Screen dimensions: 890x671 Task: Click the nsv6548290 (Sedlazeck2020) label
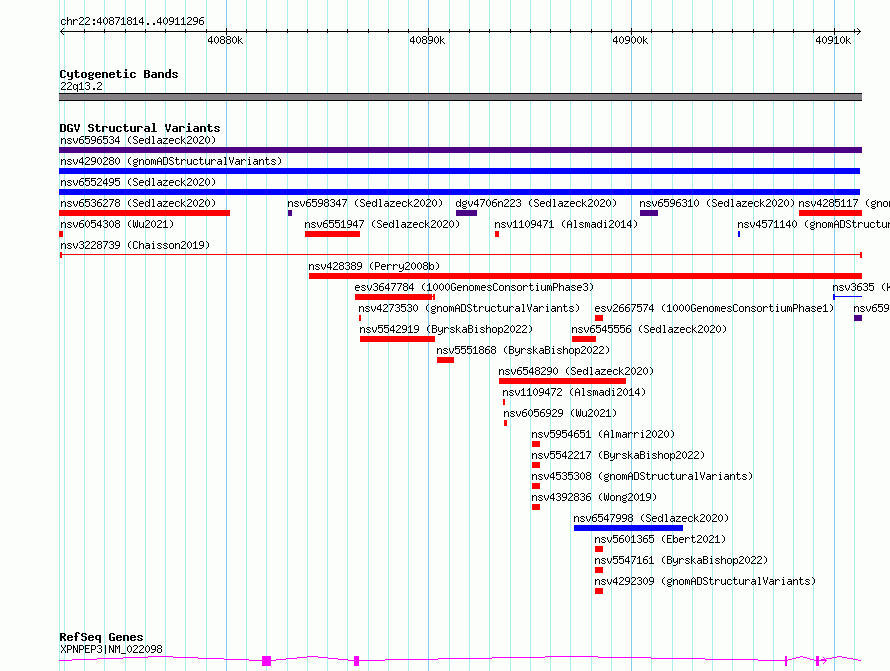pos(576,371)
